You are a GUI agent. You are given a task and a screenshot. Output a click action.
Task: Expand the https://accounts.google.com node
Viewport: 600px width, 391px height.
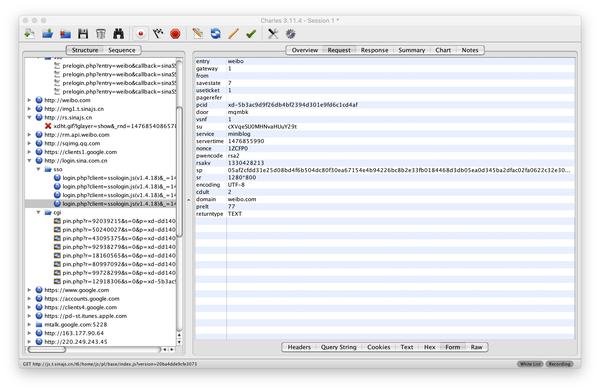[29, 298]
